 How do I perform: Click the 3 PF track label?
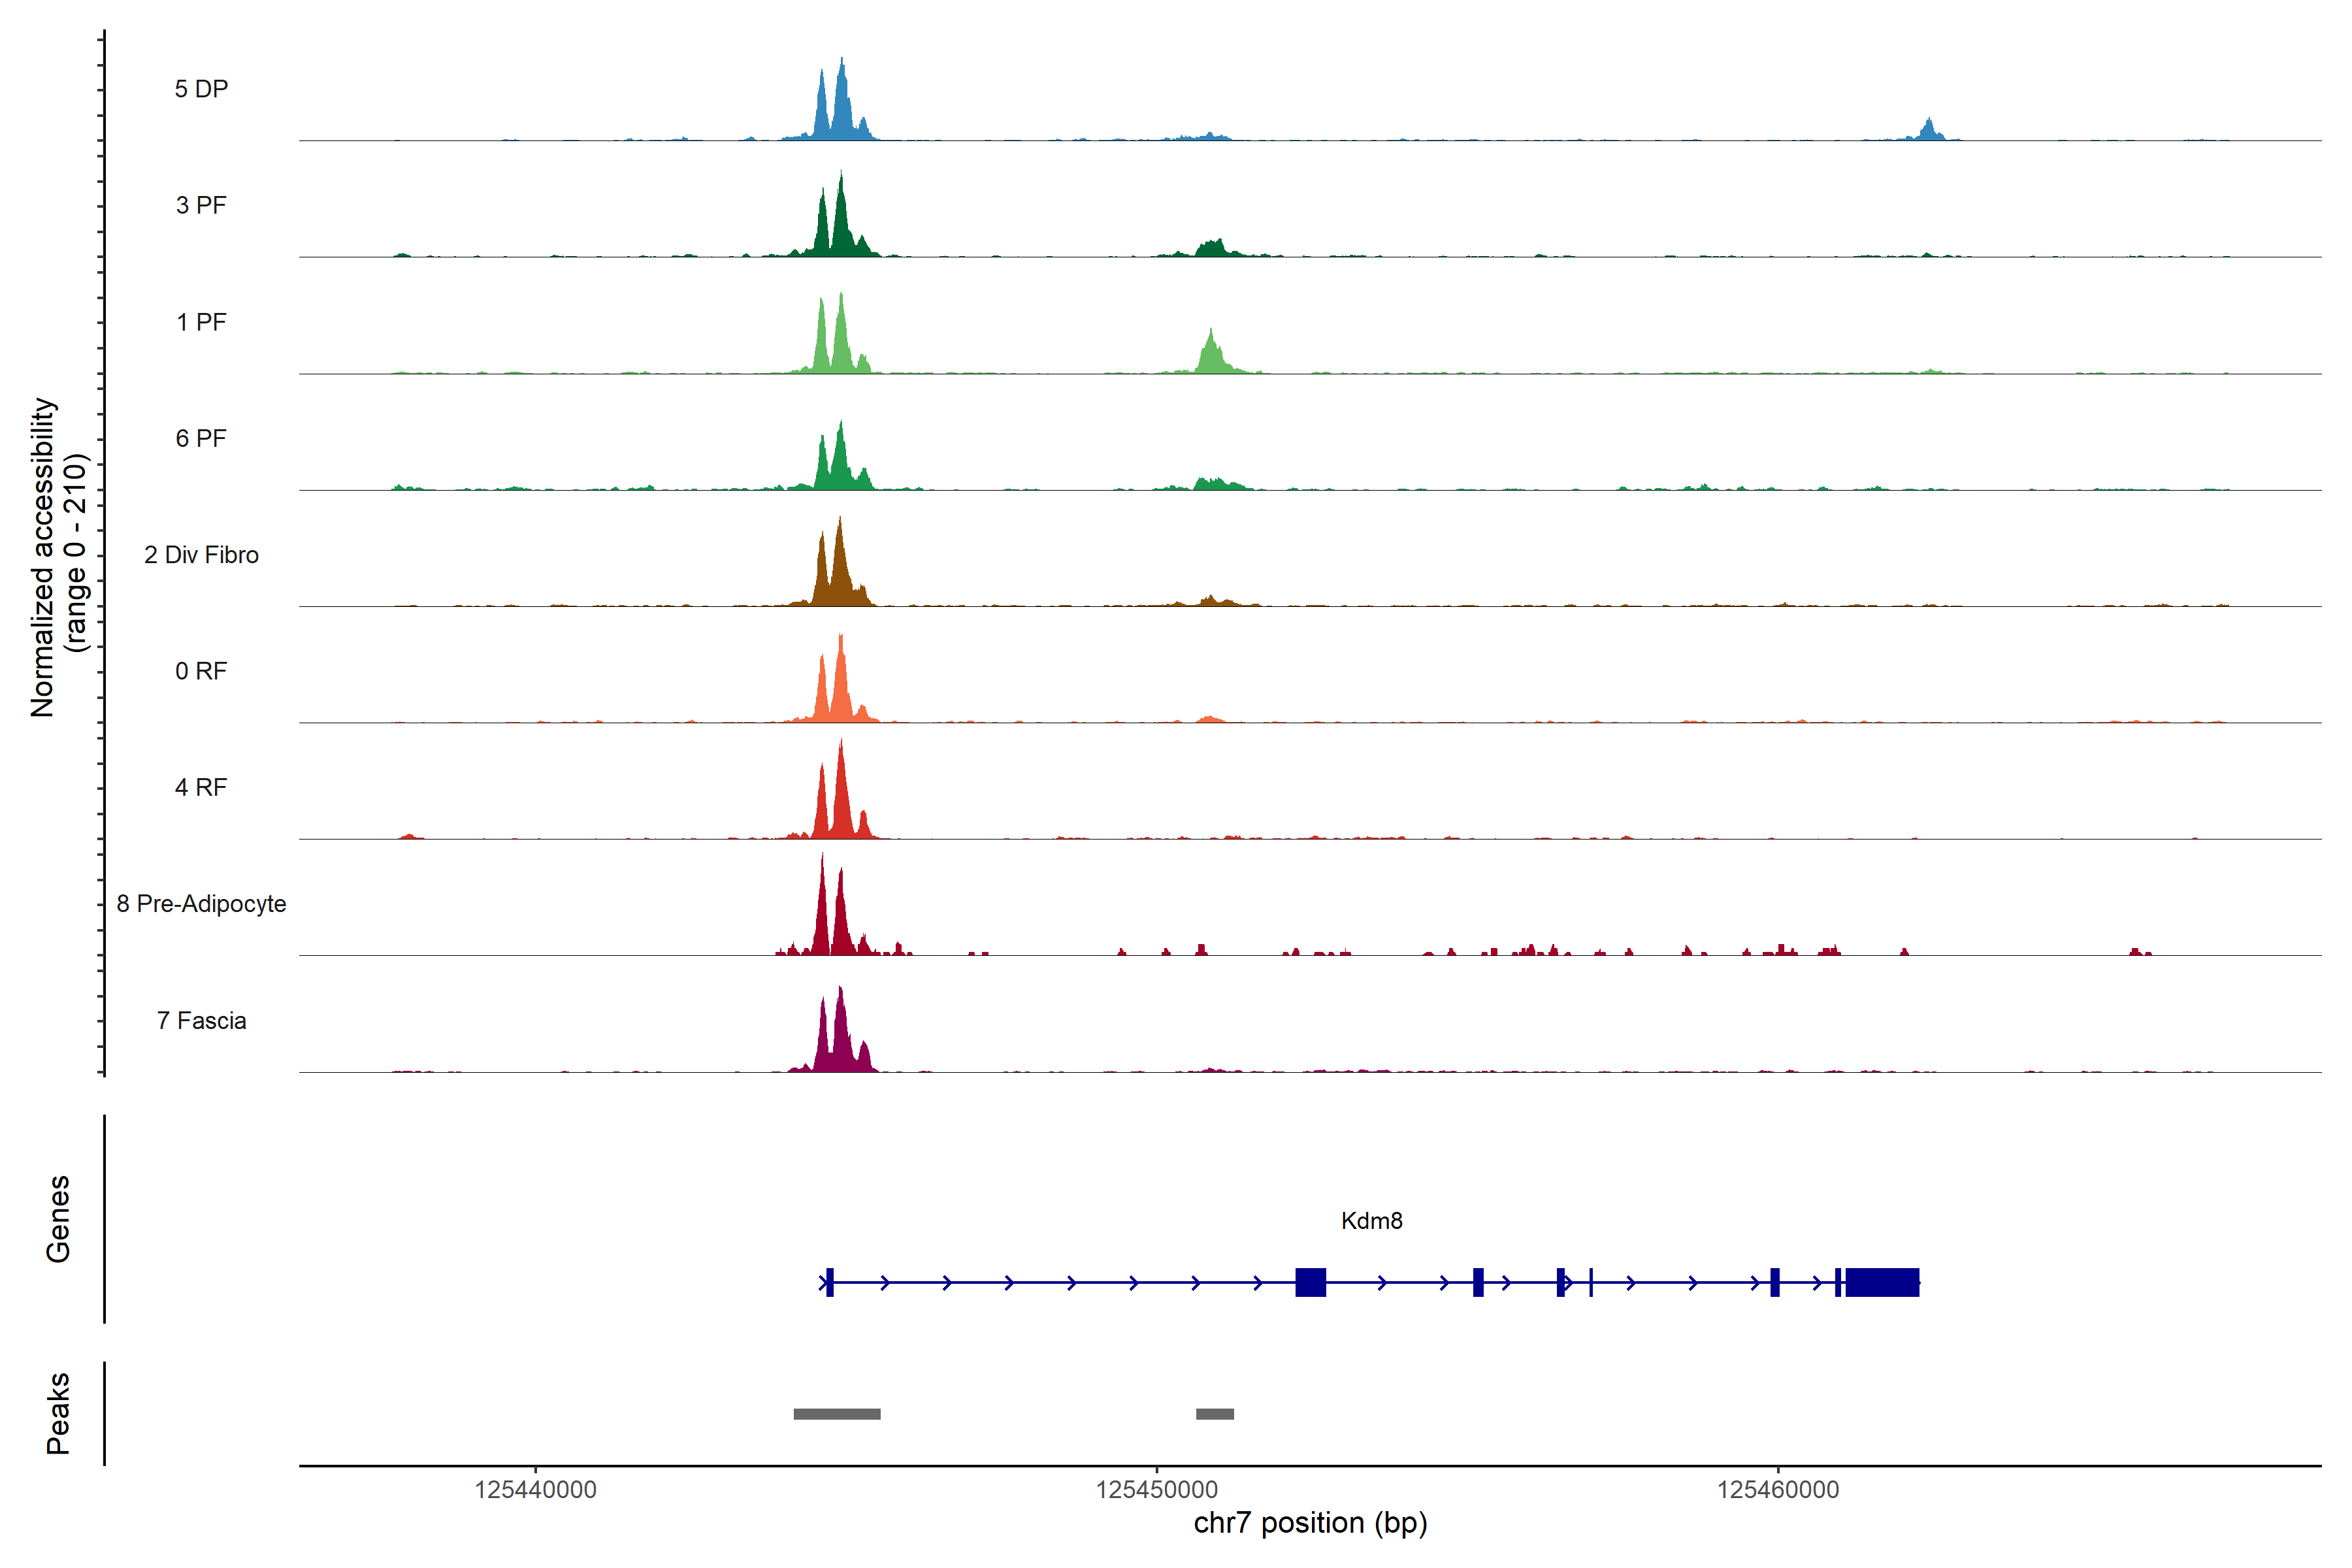[x=201, y=205]
